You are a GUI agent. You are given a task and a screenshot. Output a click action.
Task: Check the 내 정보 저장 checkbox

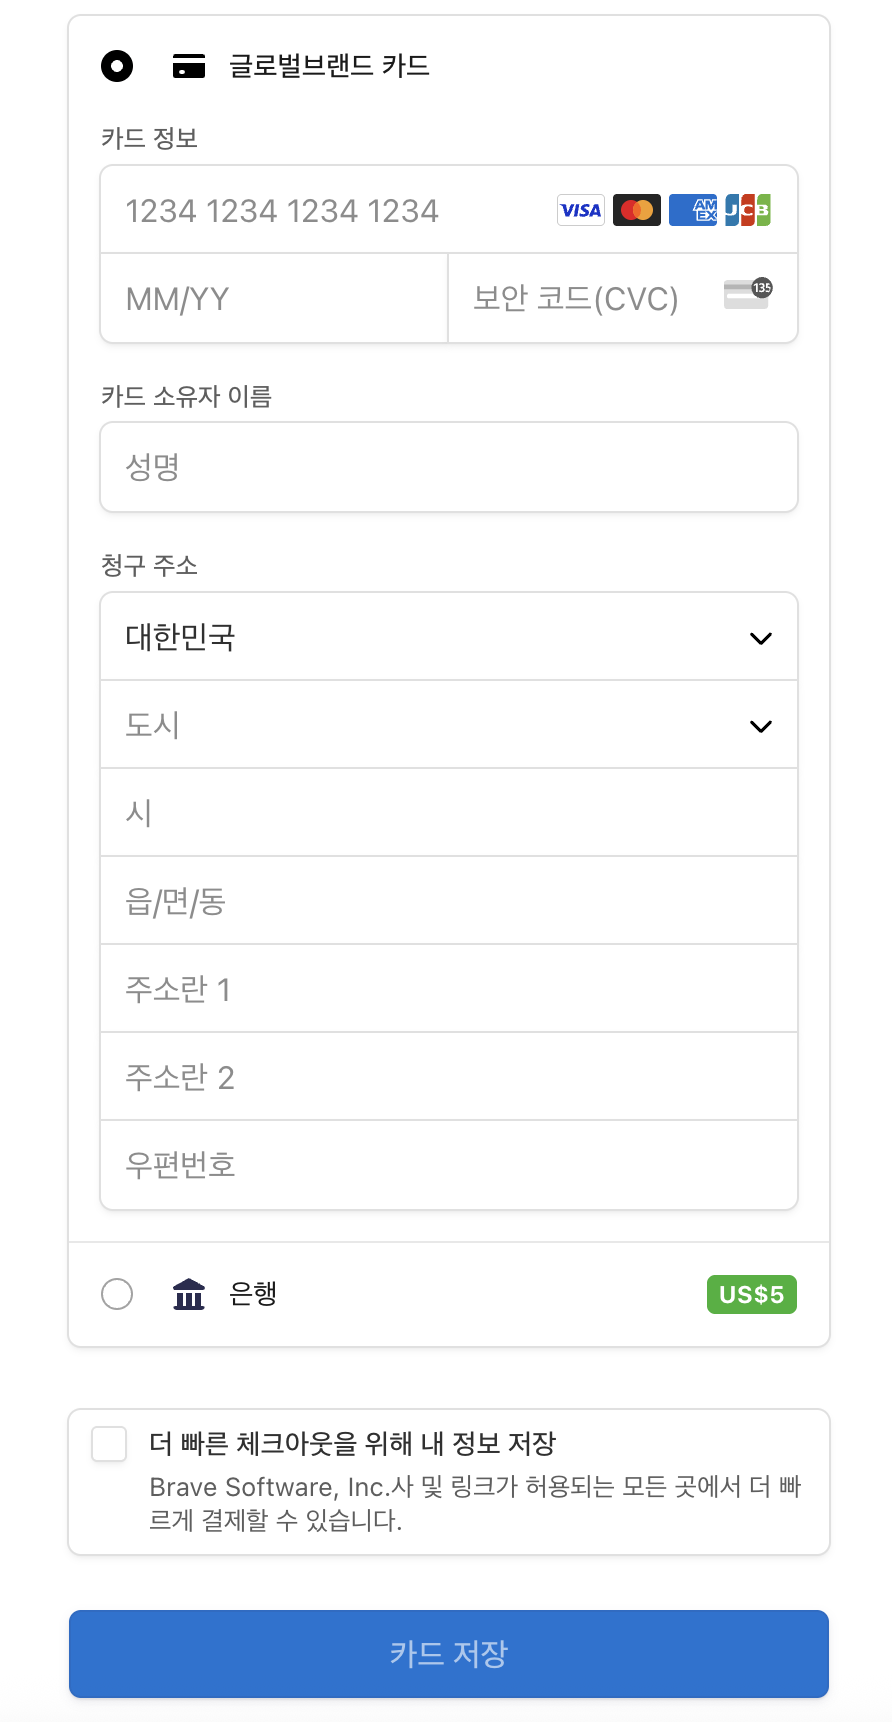tap(109, 1444)
